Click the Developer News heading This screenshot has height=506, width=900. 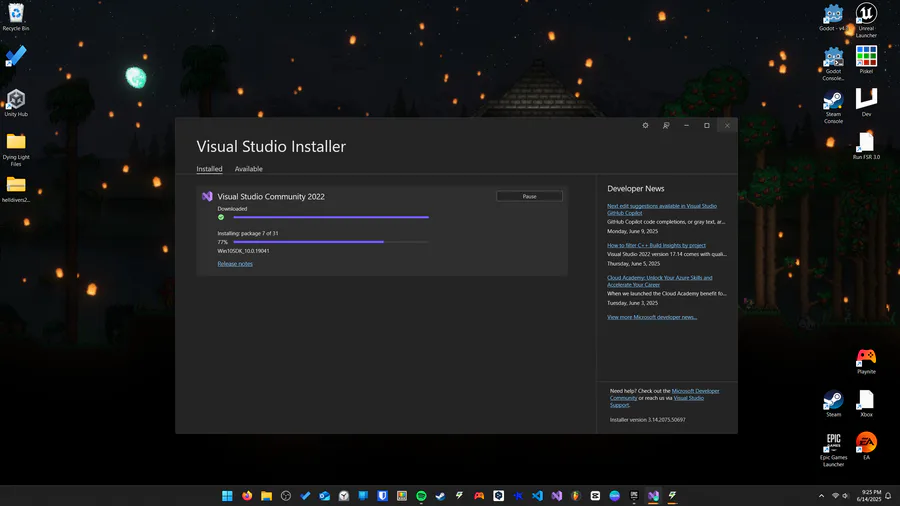(x=635, y=189)
